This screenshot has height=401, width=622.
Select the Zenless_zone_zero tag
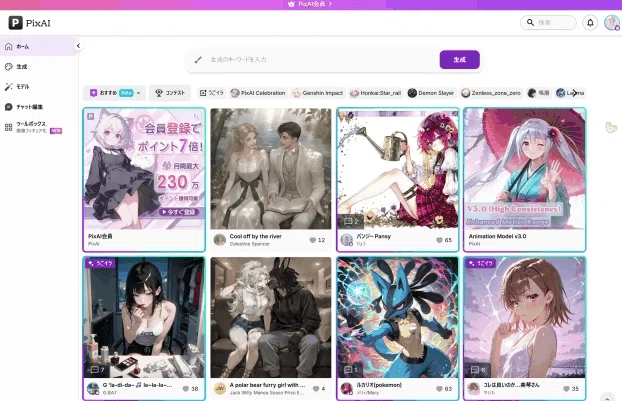pos(491,93)
